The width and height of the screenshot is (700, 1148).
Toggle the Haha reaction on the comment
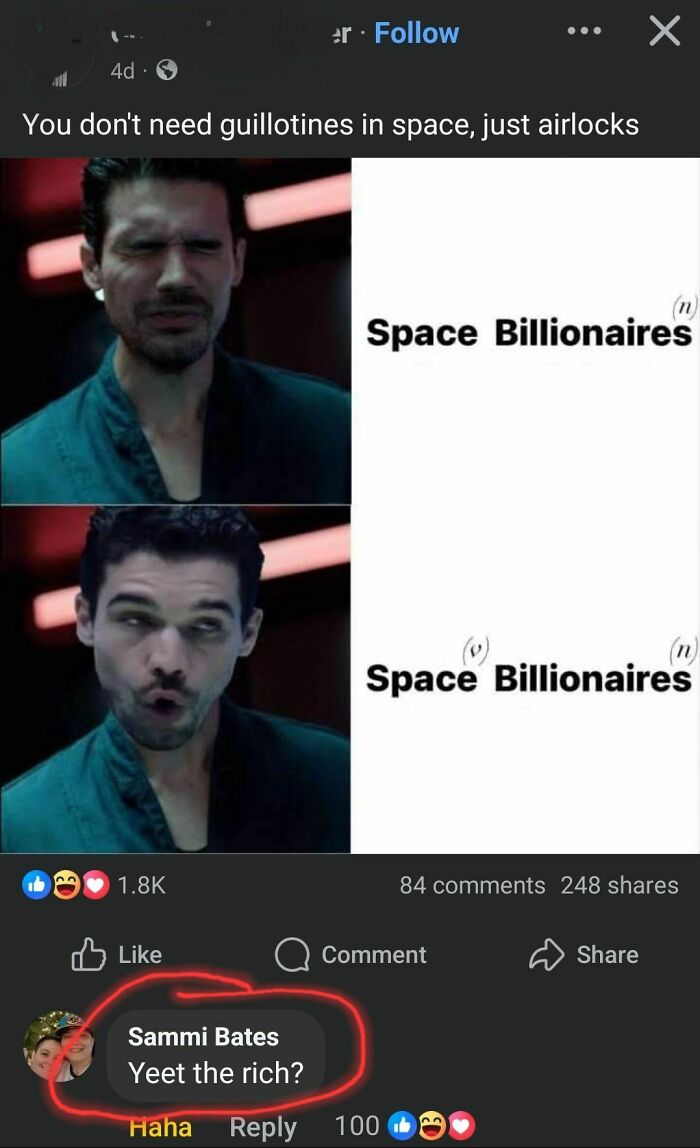[x=160, y=1128]
